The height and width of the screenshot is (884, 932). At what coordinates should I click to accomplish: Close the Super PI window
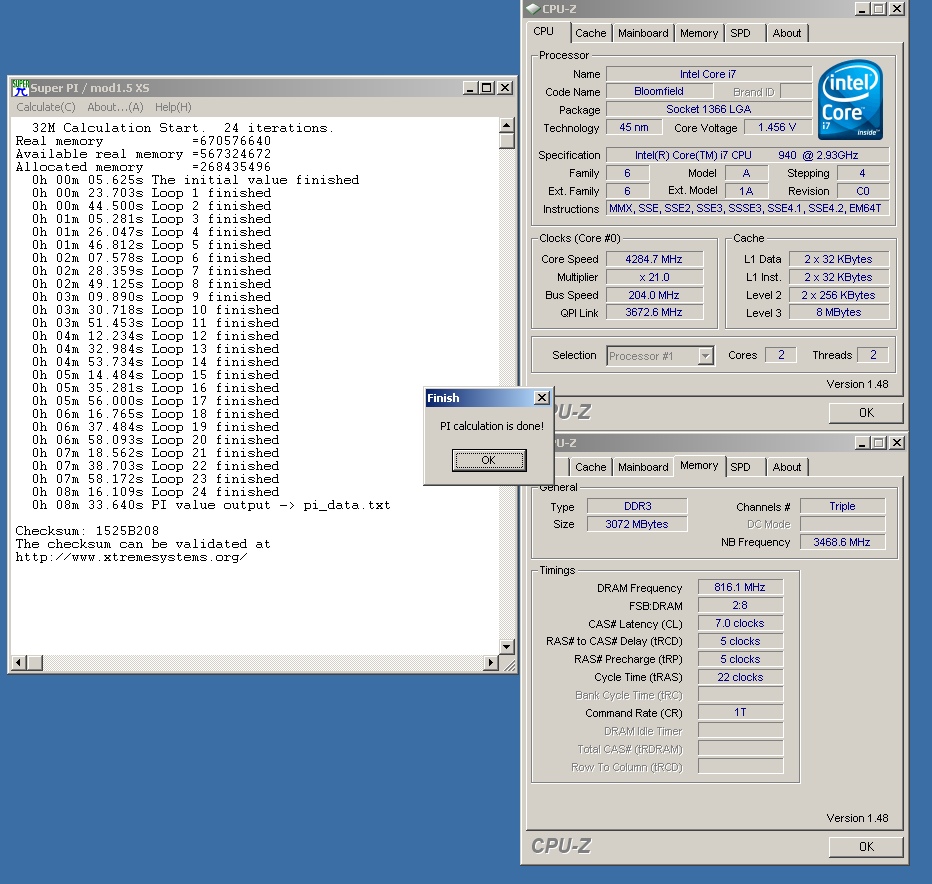505,88
